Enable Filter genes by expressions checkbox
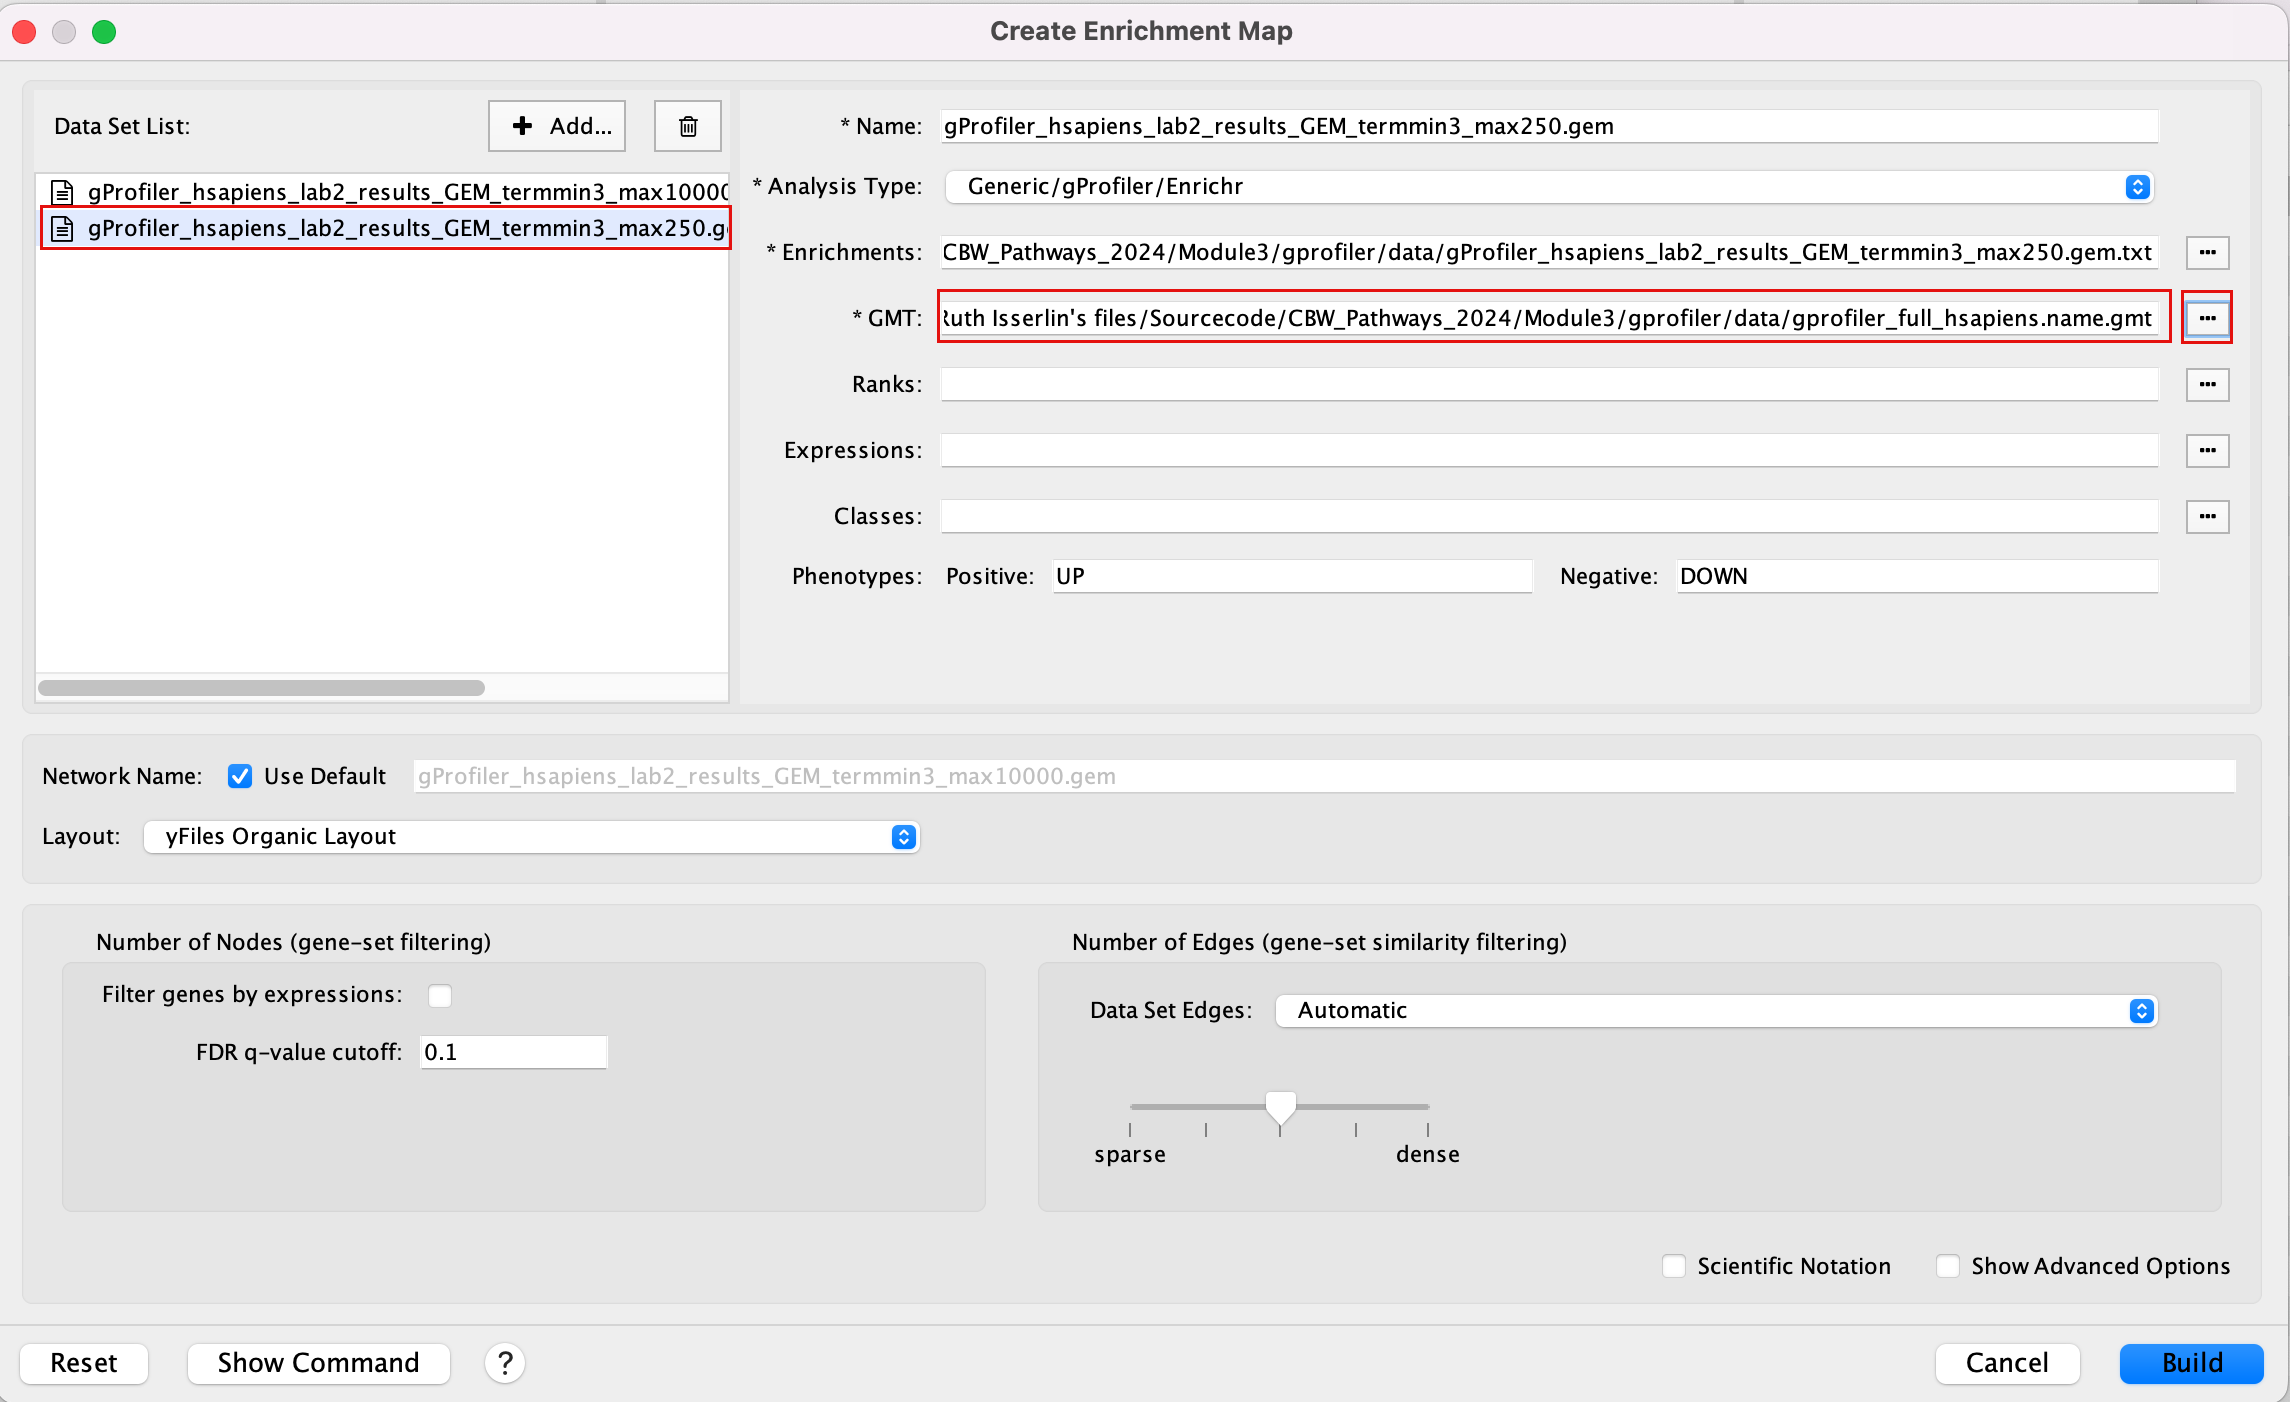2290x1402 pixels. 443,995
